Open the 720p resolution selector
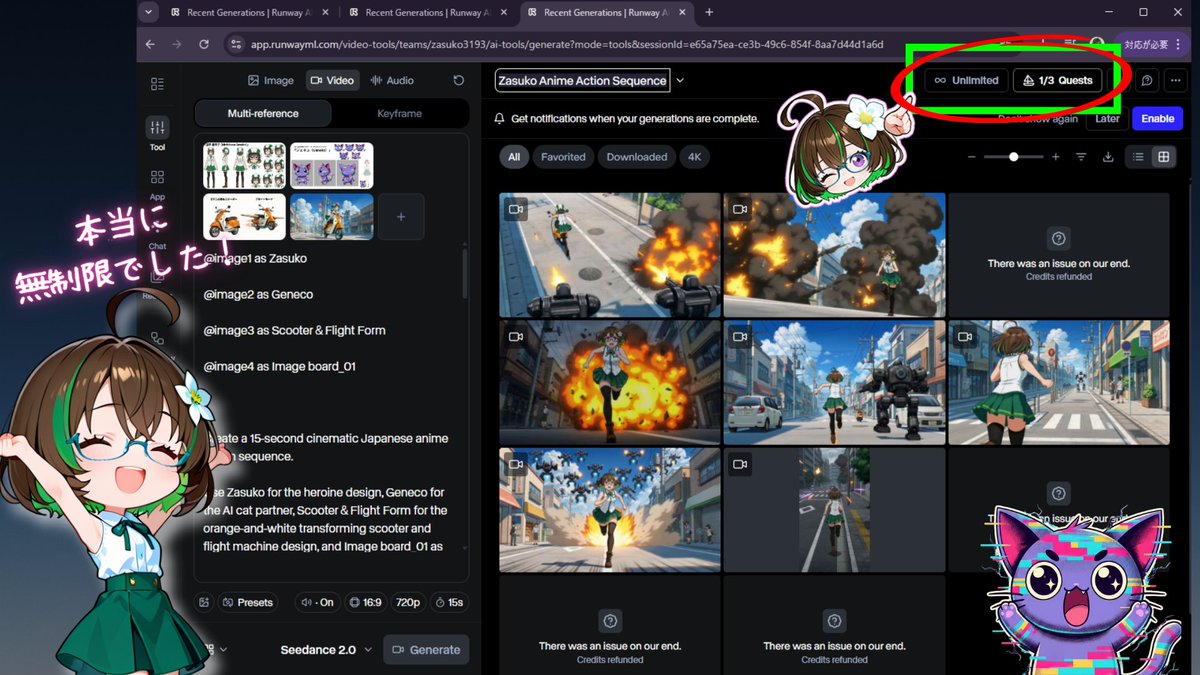Image resolution: width=1200 pixels, height=675 pixels. pyautogui.click(x=408, y=602)
